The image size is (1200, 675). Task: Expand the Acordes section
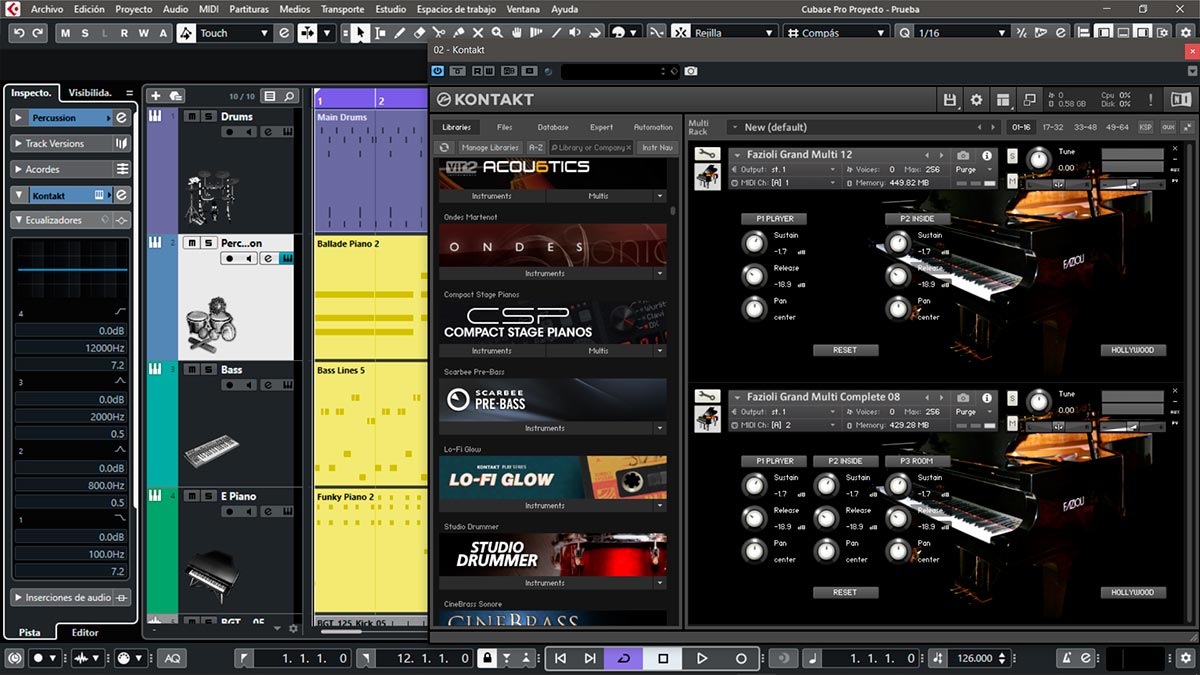pyautogui.click(x=19, y=169)
